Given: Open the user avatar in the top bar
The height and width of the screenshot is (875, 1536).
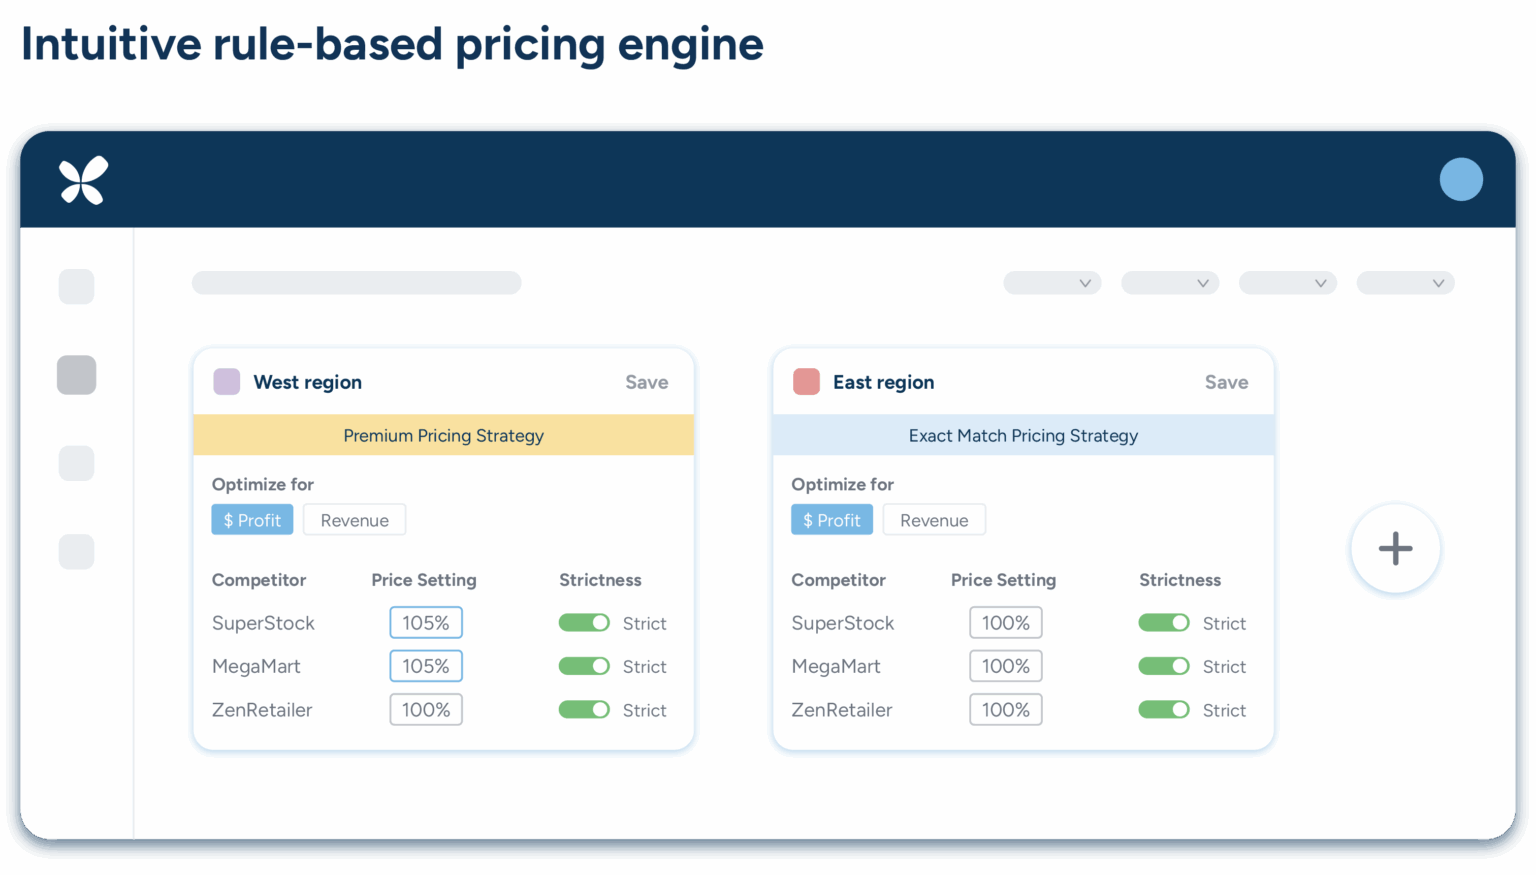Looking at the screenshot, I should [x=1461, y=179].
